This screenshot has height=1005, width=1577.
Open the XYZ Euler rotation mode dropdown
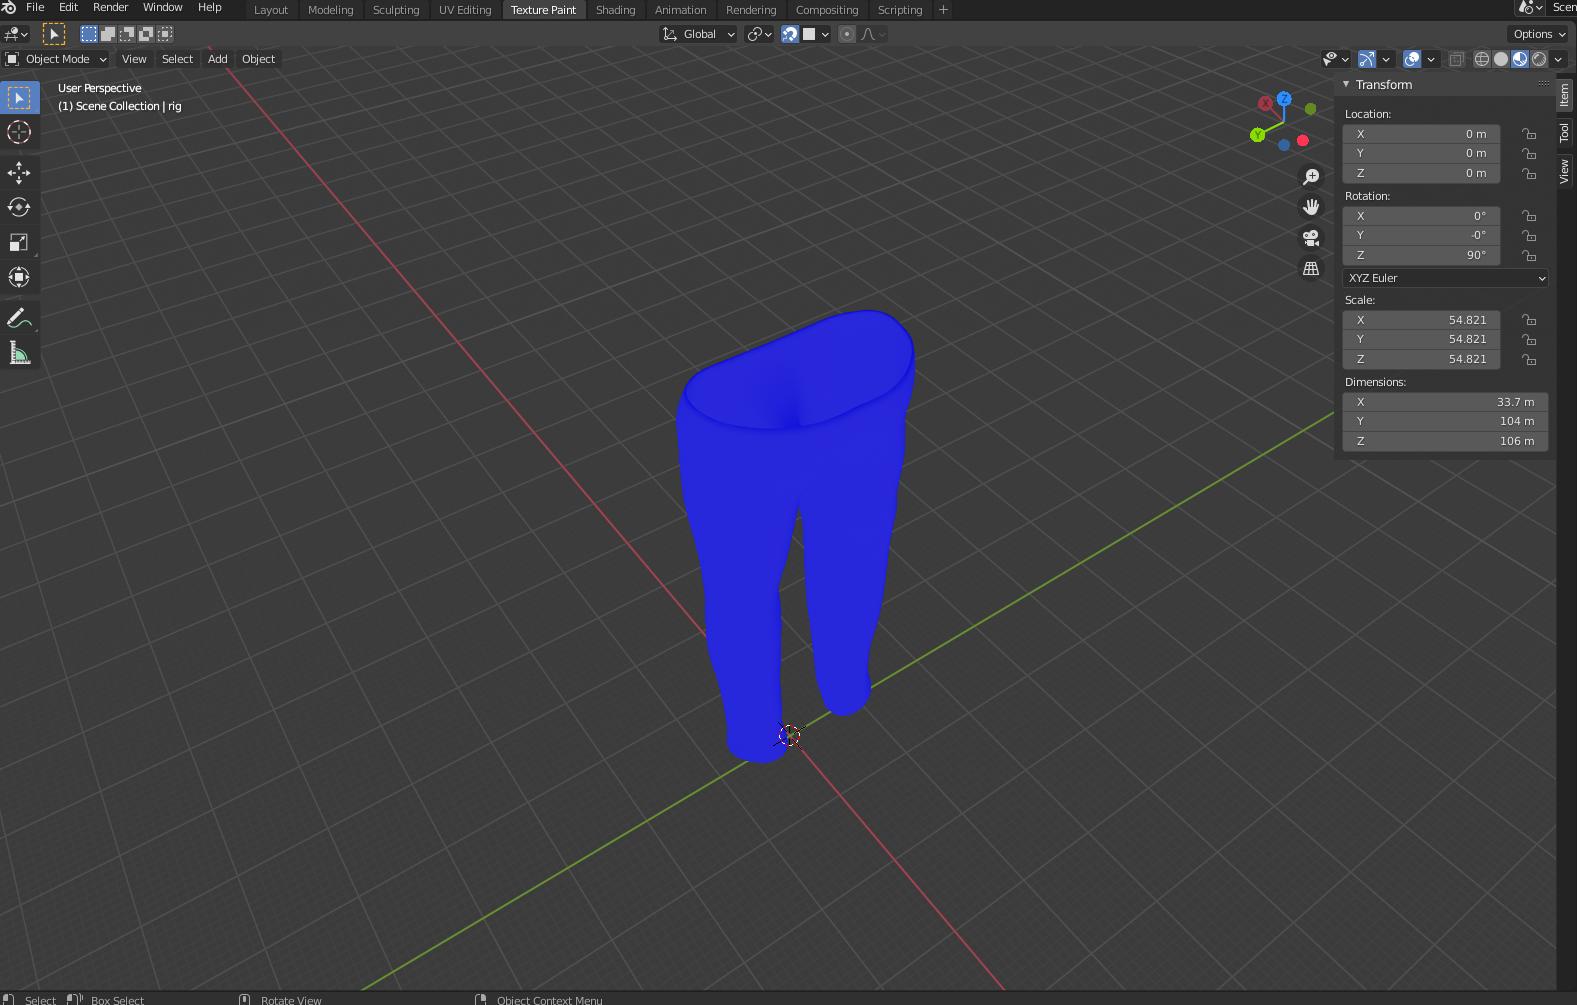tap(1445, 278)
